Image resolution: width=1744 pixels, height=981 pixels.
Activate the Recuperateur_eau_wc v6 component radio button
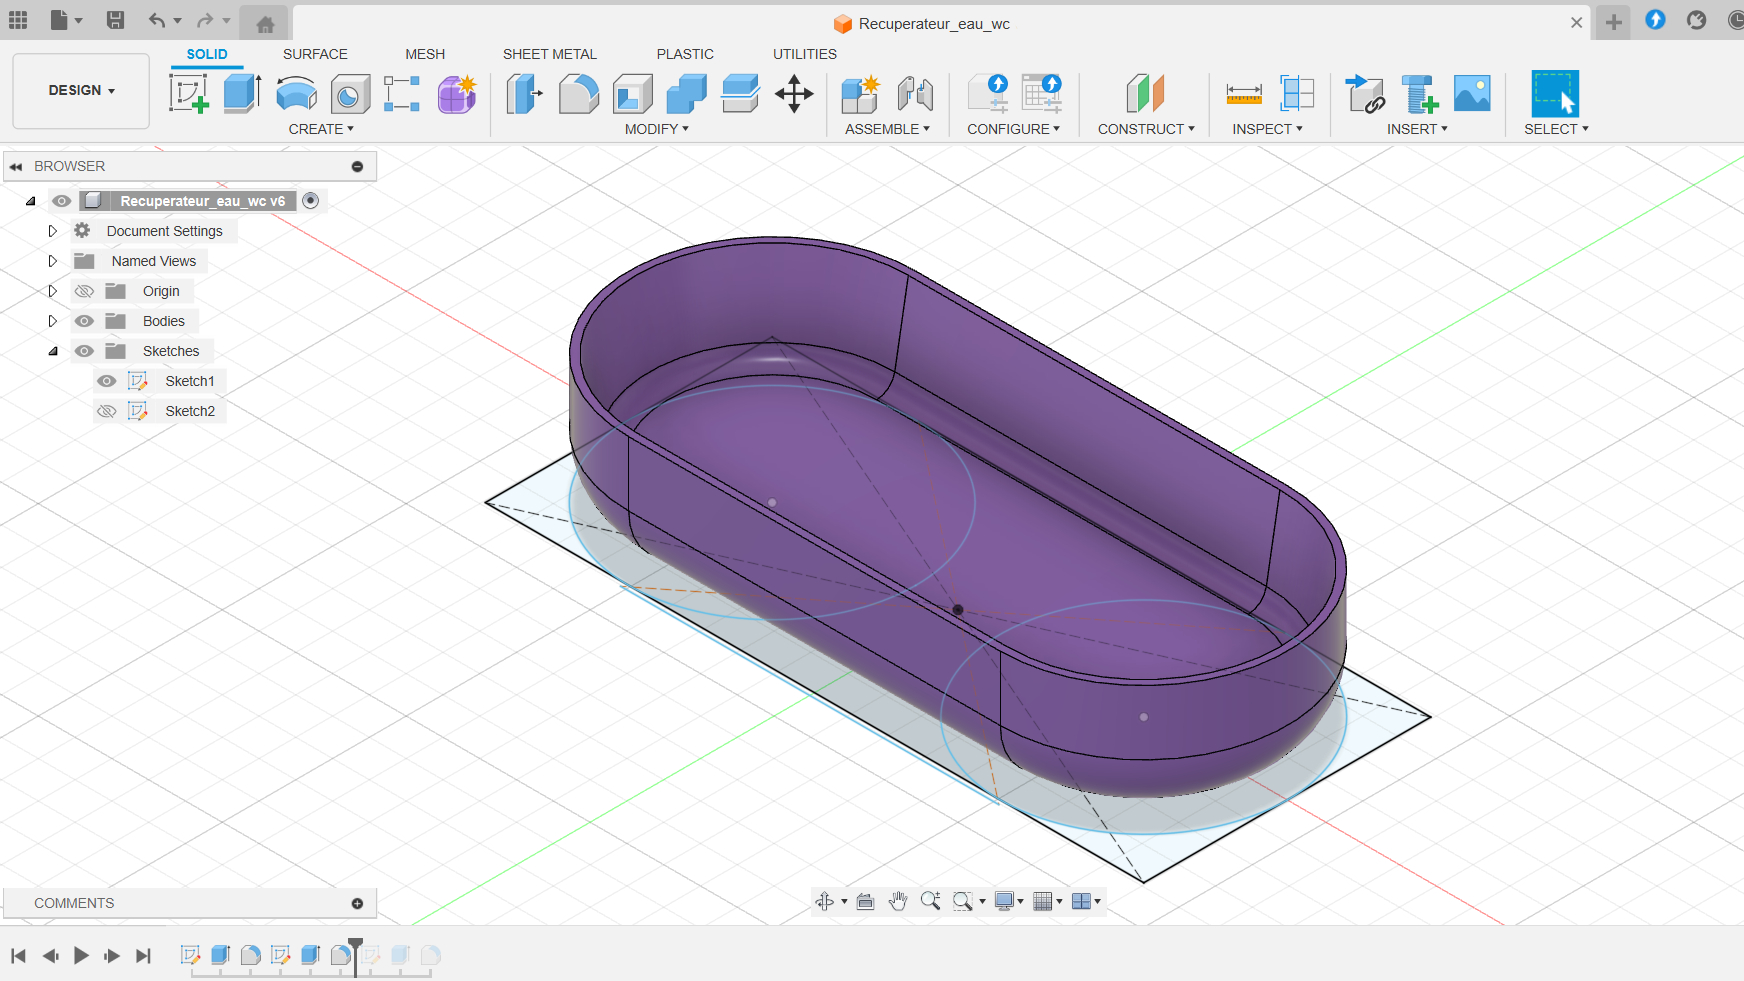point(311,201)
